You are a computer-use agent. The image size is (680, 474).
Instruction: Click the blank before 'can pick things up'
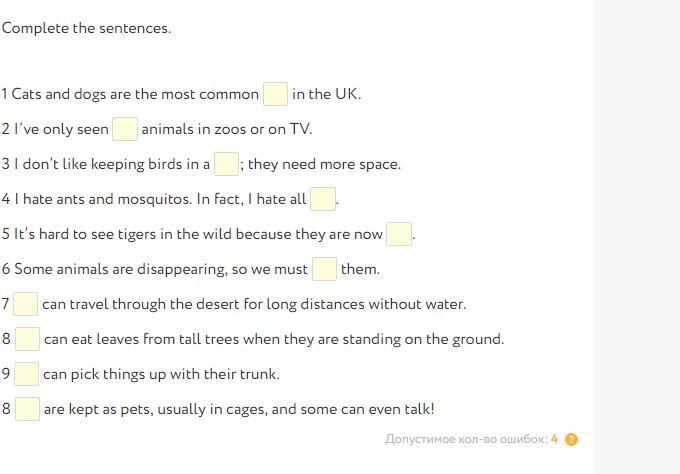(27, 374)
